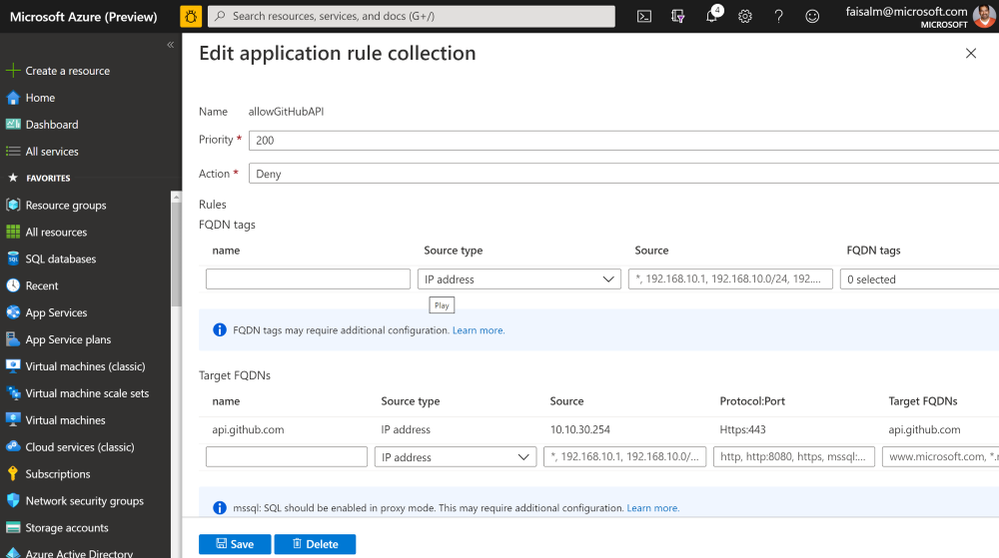Click the search resources box
Viewport: 999px width, 558px height.
coord(412,16)
